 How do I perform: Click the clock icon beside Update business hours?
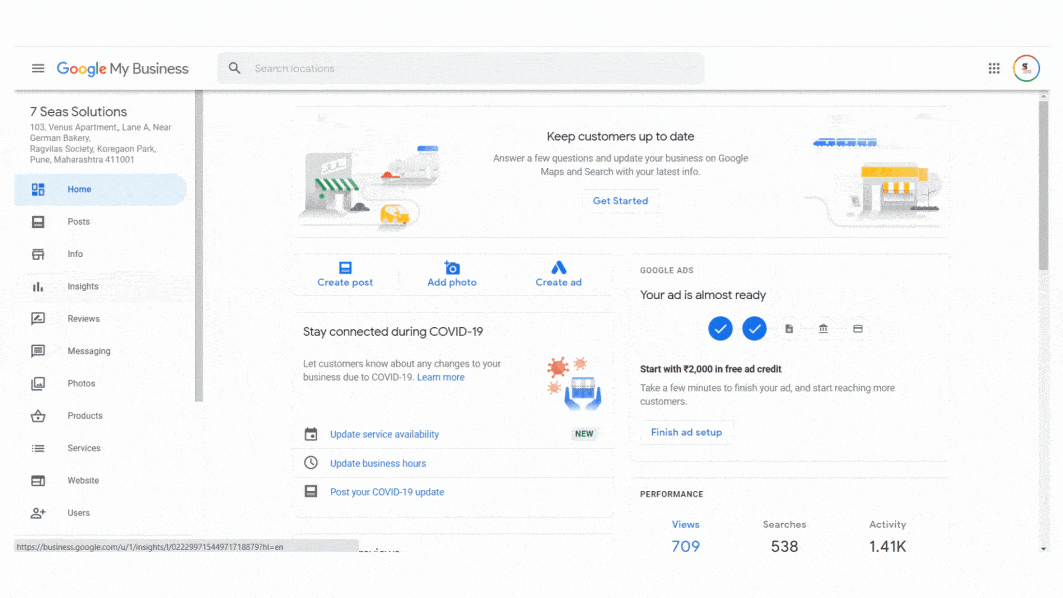tap(310, 462)
